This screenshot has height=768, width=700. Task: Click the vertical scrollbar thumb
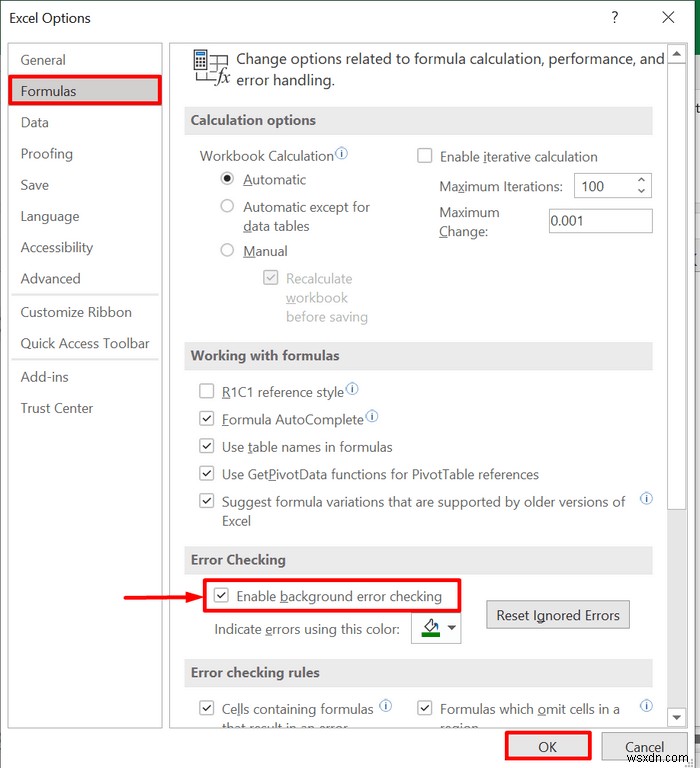676,286
